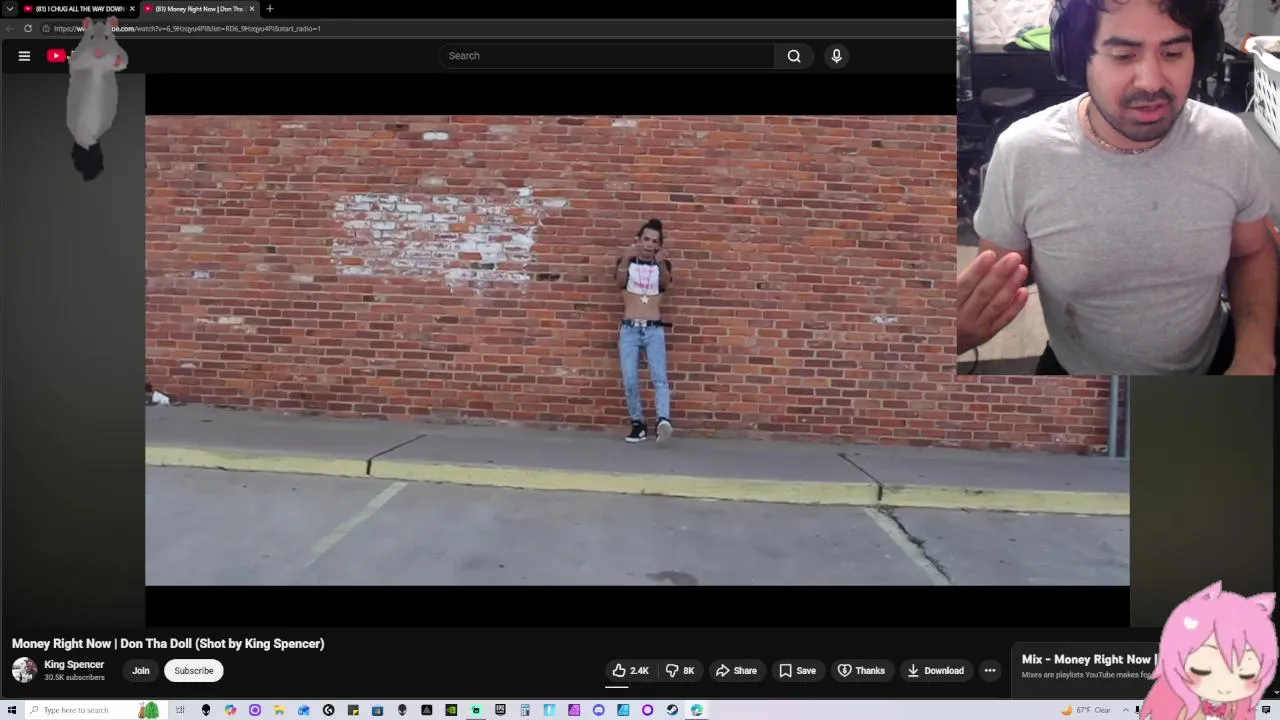Screen dimensions: 1280x720
Task: Switch to Edge browser on the taskbar
Action: coord(696,710)
